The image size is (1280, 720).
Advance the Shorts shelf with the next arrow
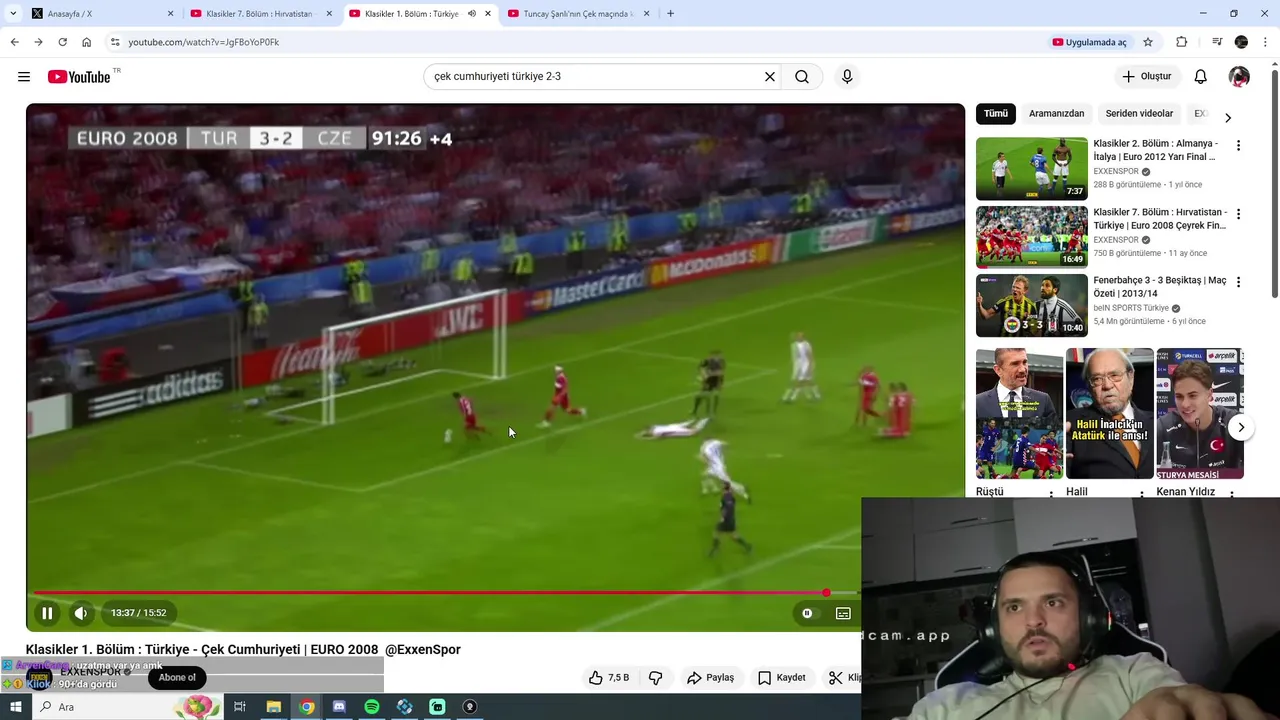coord(1241,427)
